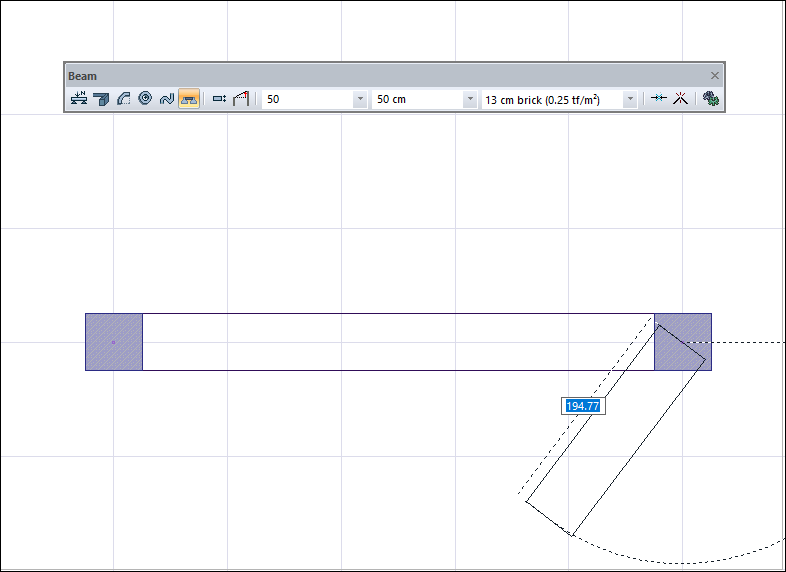Toggle the blue arrows-to-line alignment icon

coord(658,99)
